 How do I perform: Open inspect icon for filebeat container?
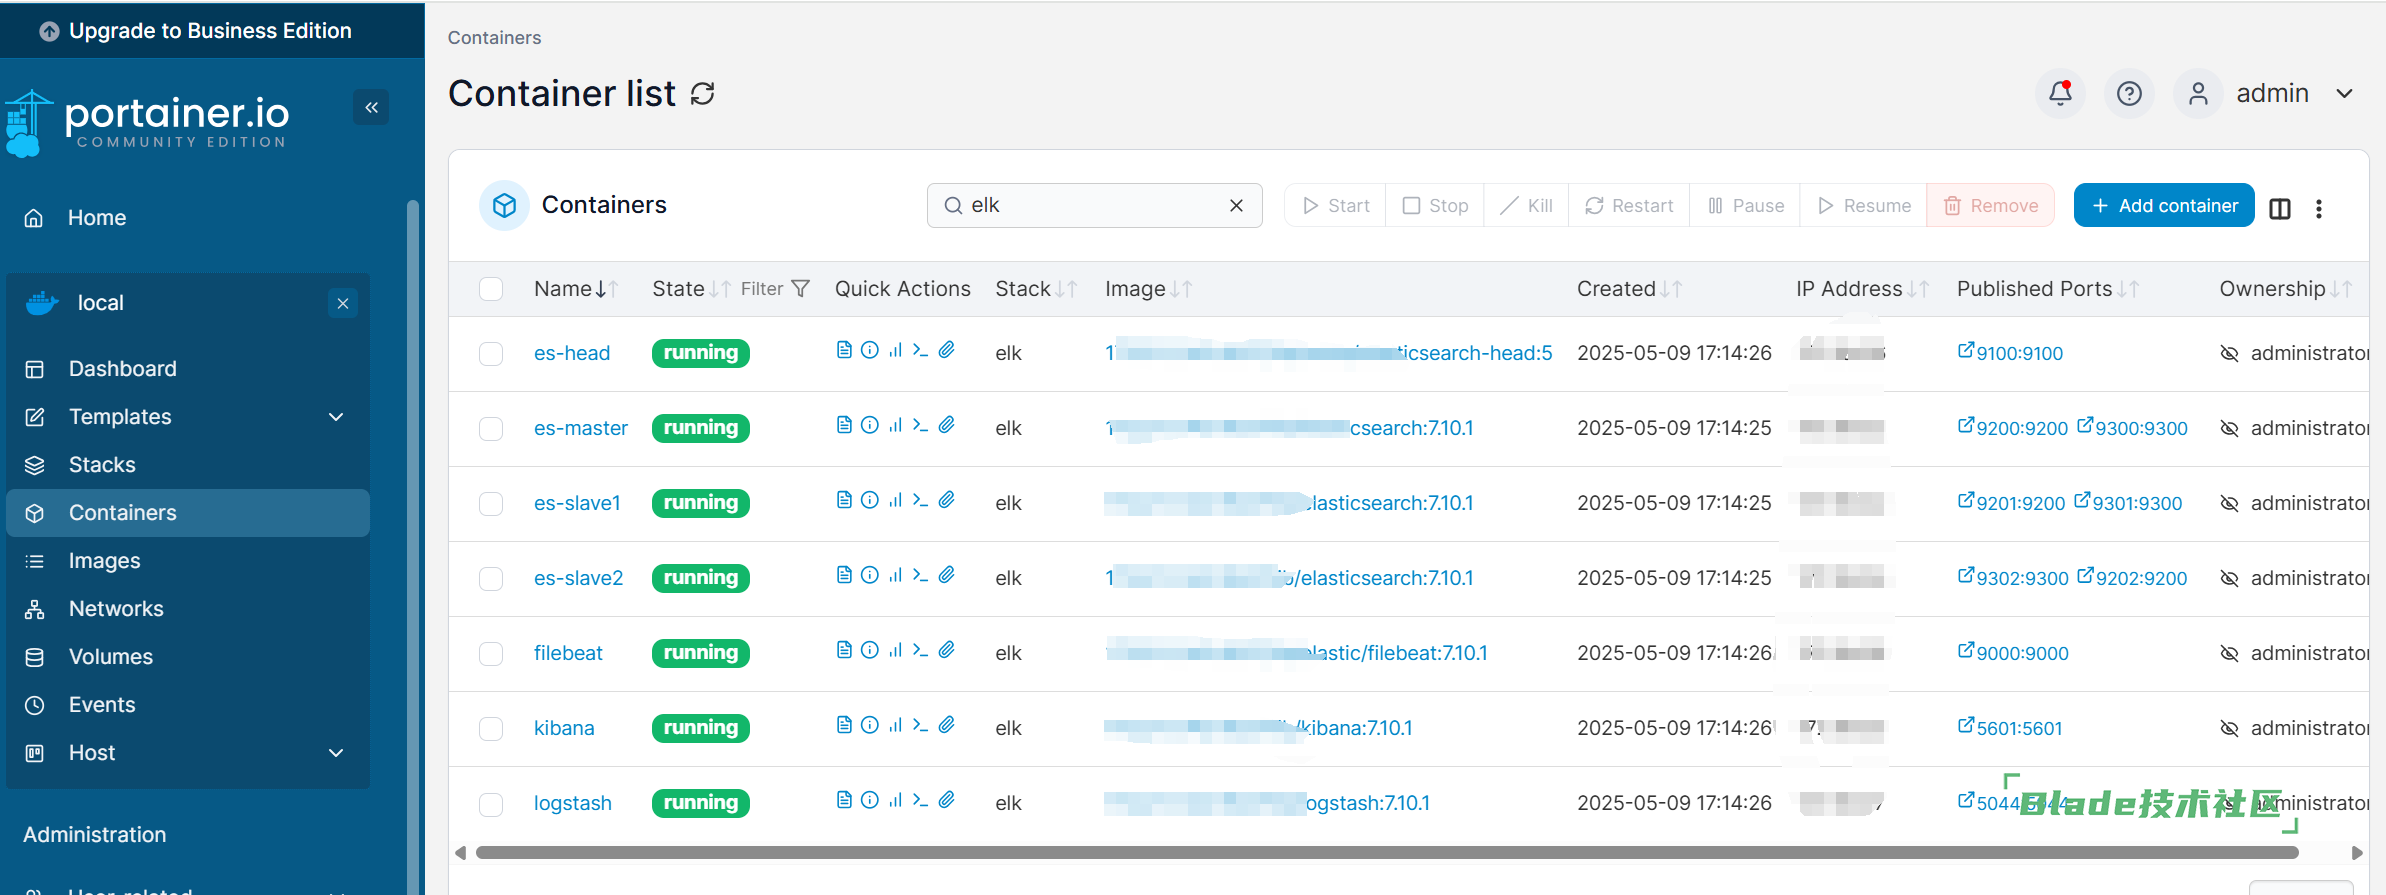click(870, 649)
